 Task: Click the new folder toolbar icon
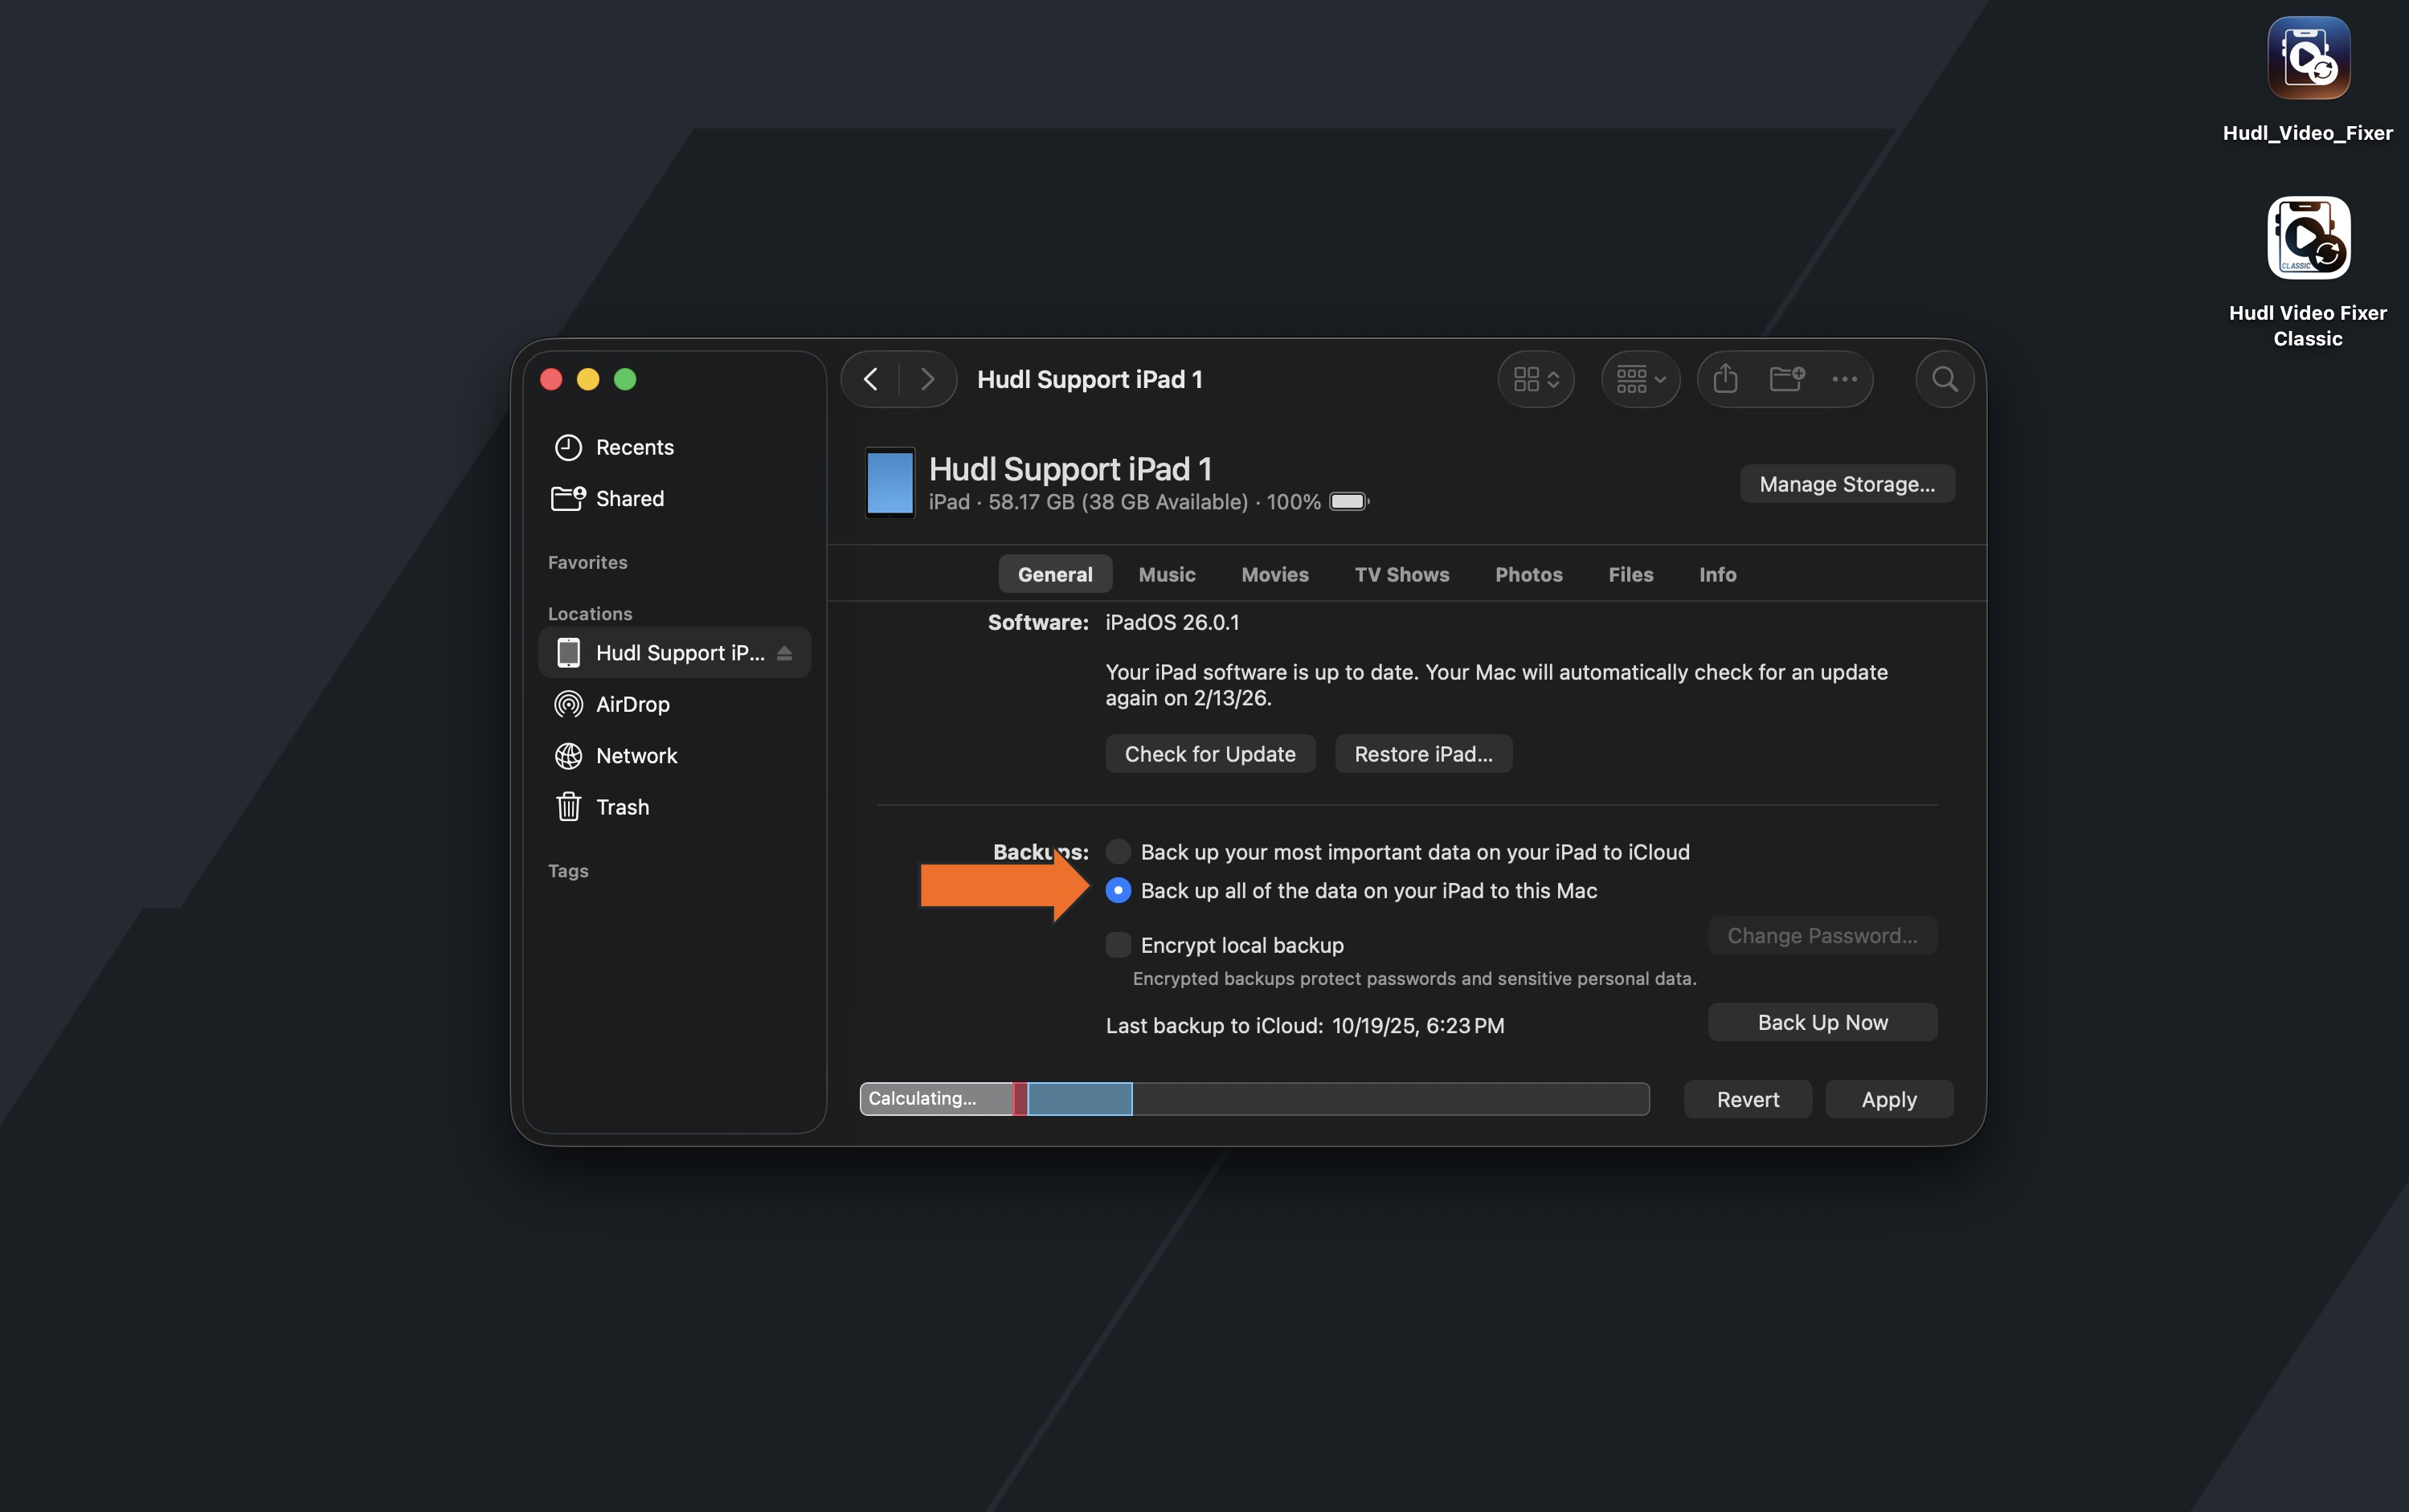coord(1786,379)
